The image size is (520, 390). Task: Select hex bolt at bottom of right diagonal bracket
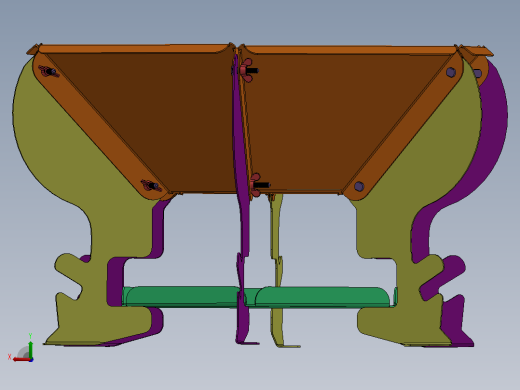[x=359, y=186]
